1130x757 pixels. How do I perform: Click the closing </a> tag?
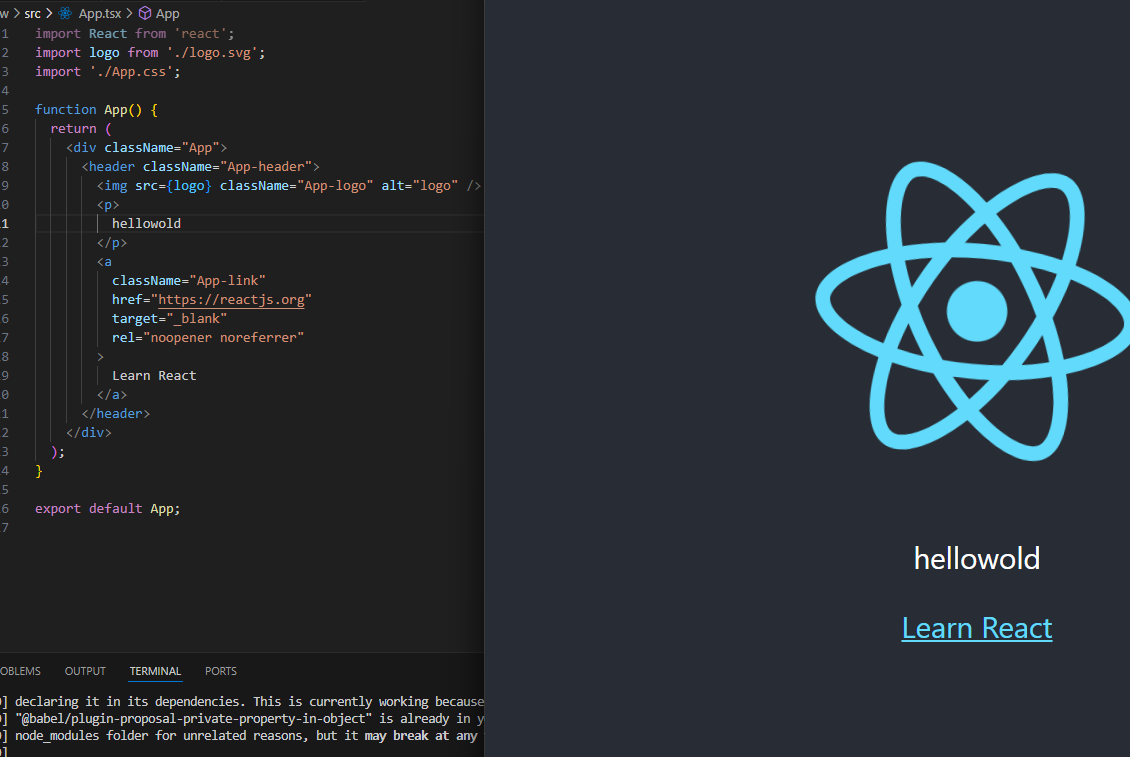[112, 394]
